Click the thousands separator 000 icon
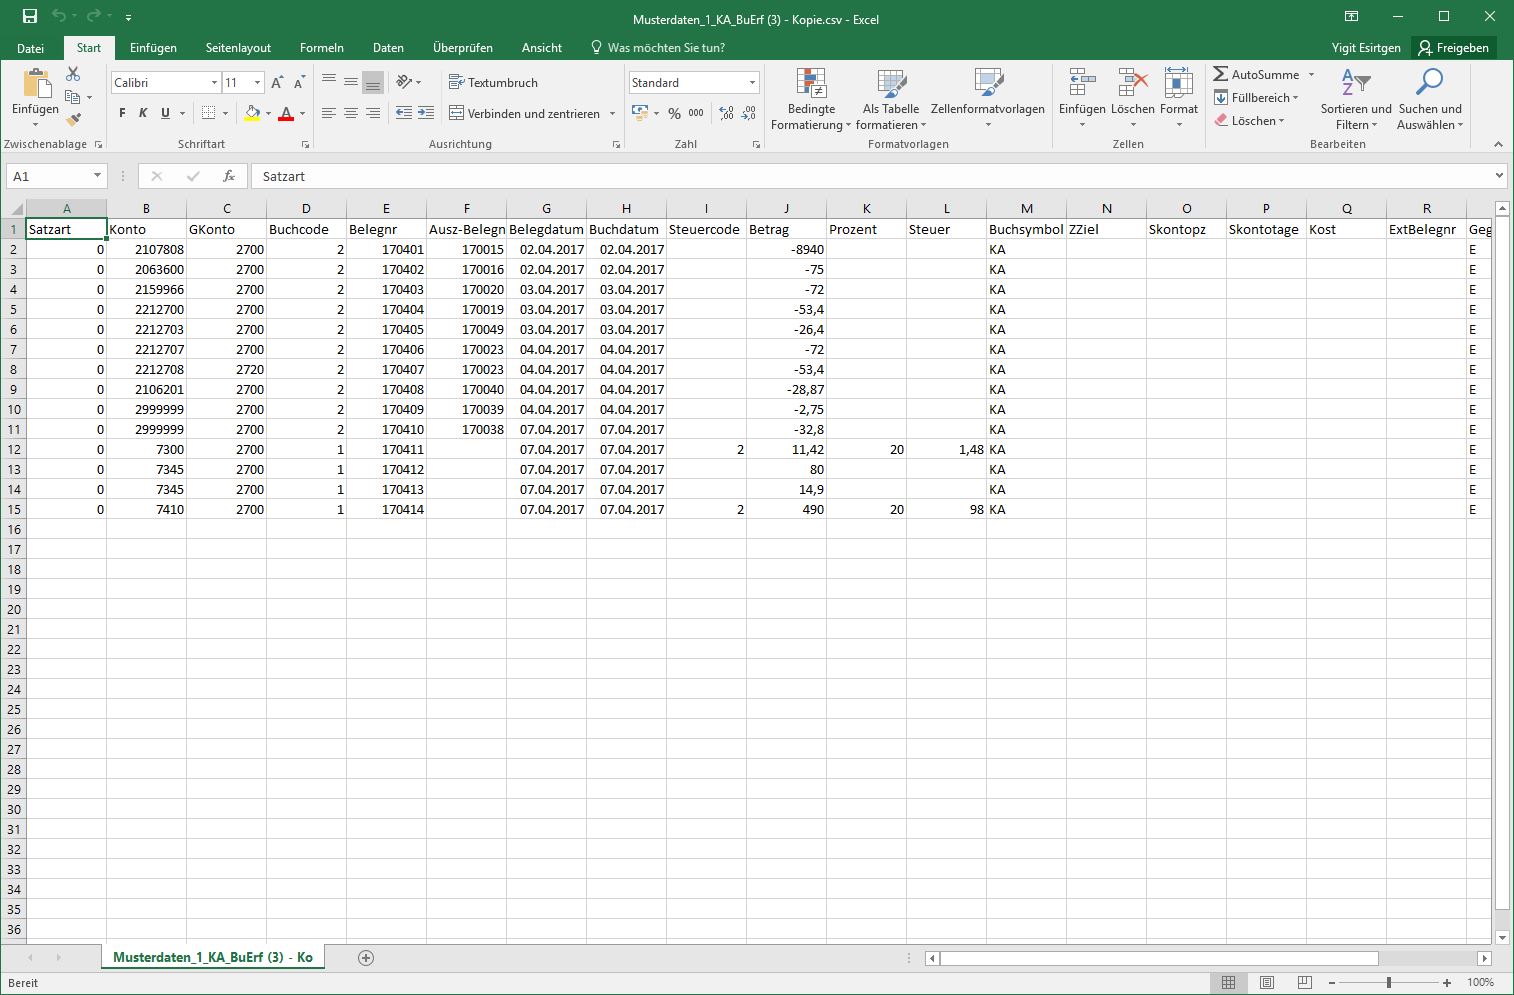The image size is (1514, 995). pyautogui.click(x=696, y=113)
